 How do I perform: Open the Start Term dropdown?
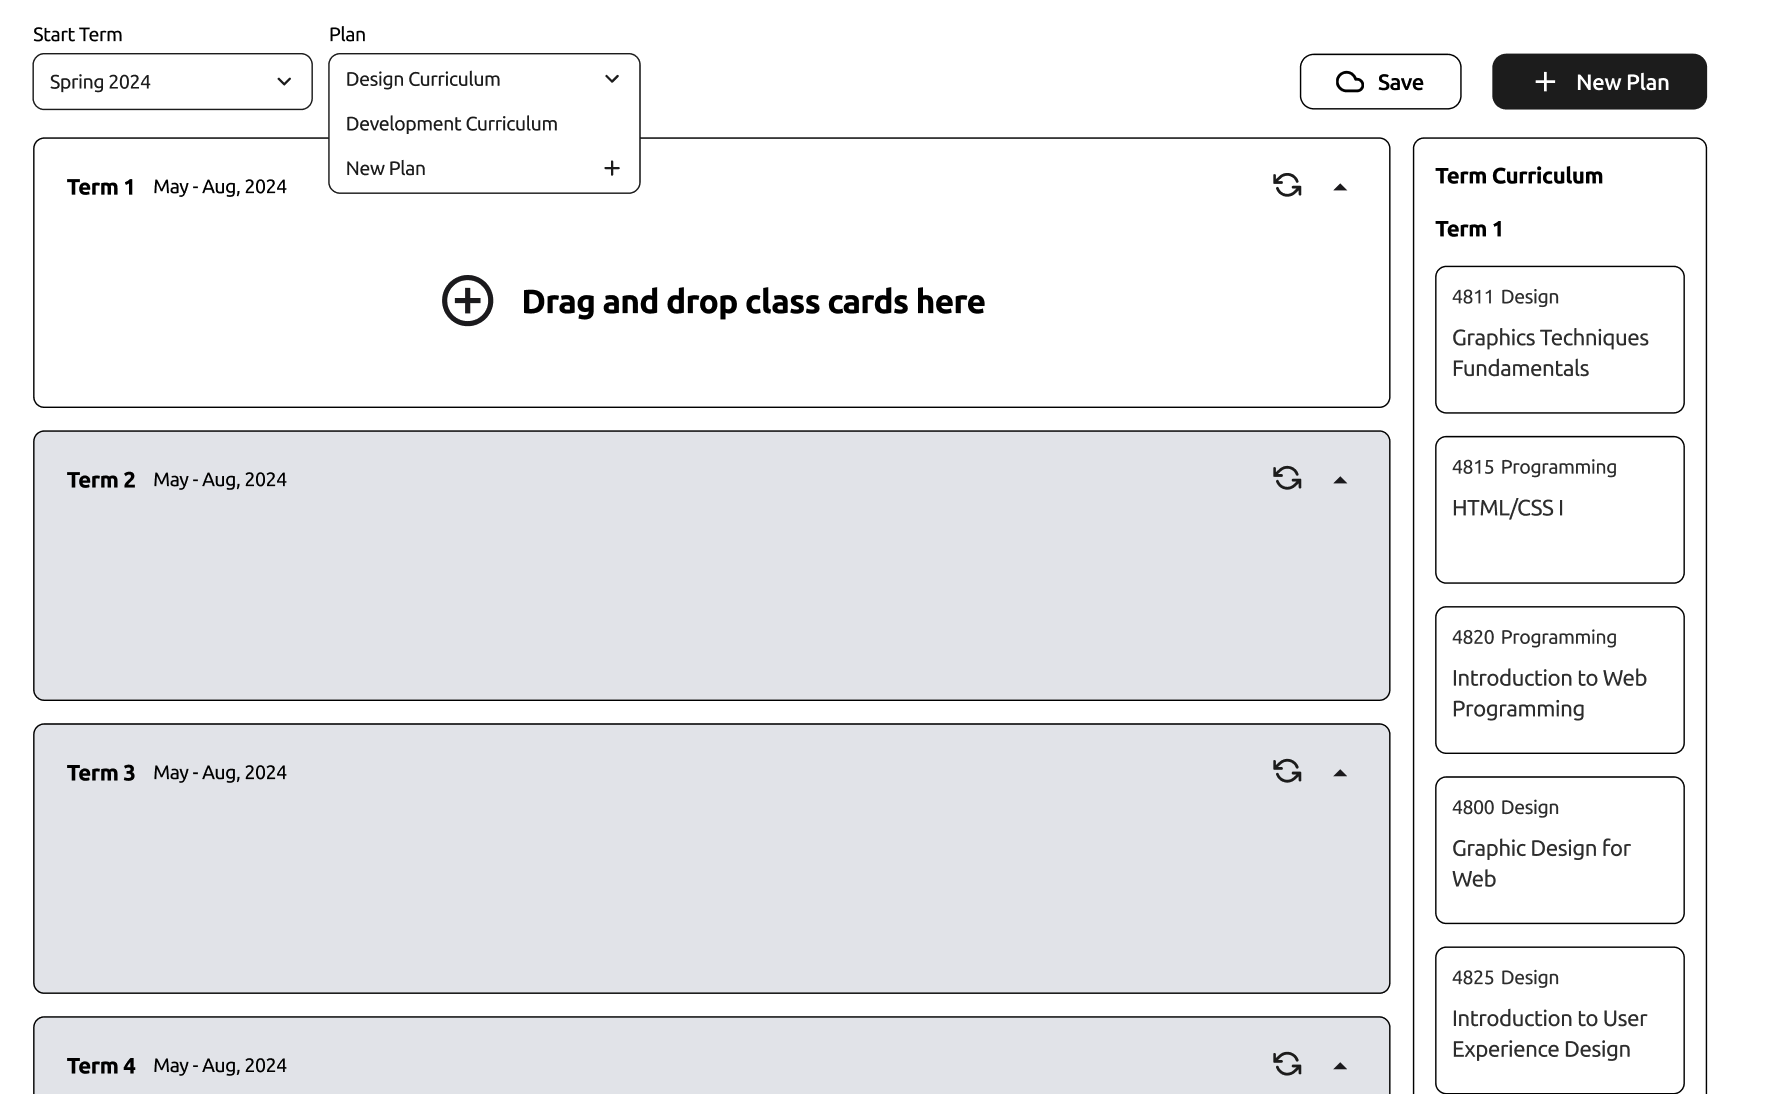172,82
